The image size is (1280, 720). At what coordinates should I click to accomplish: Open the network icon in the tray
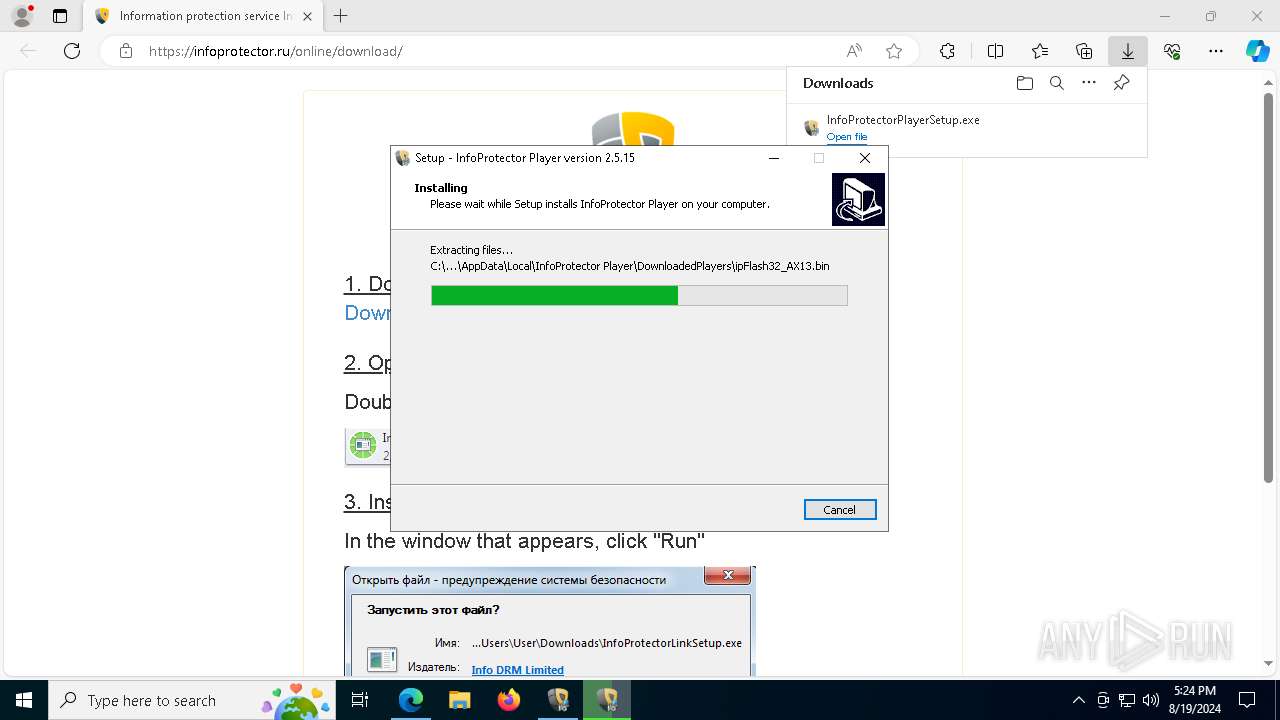click(1127, 700)
